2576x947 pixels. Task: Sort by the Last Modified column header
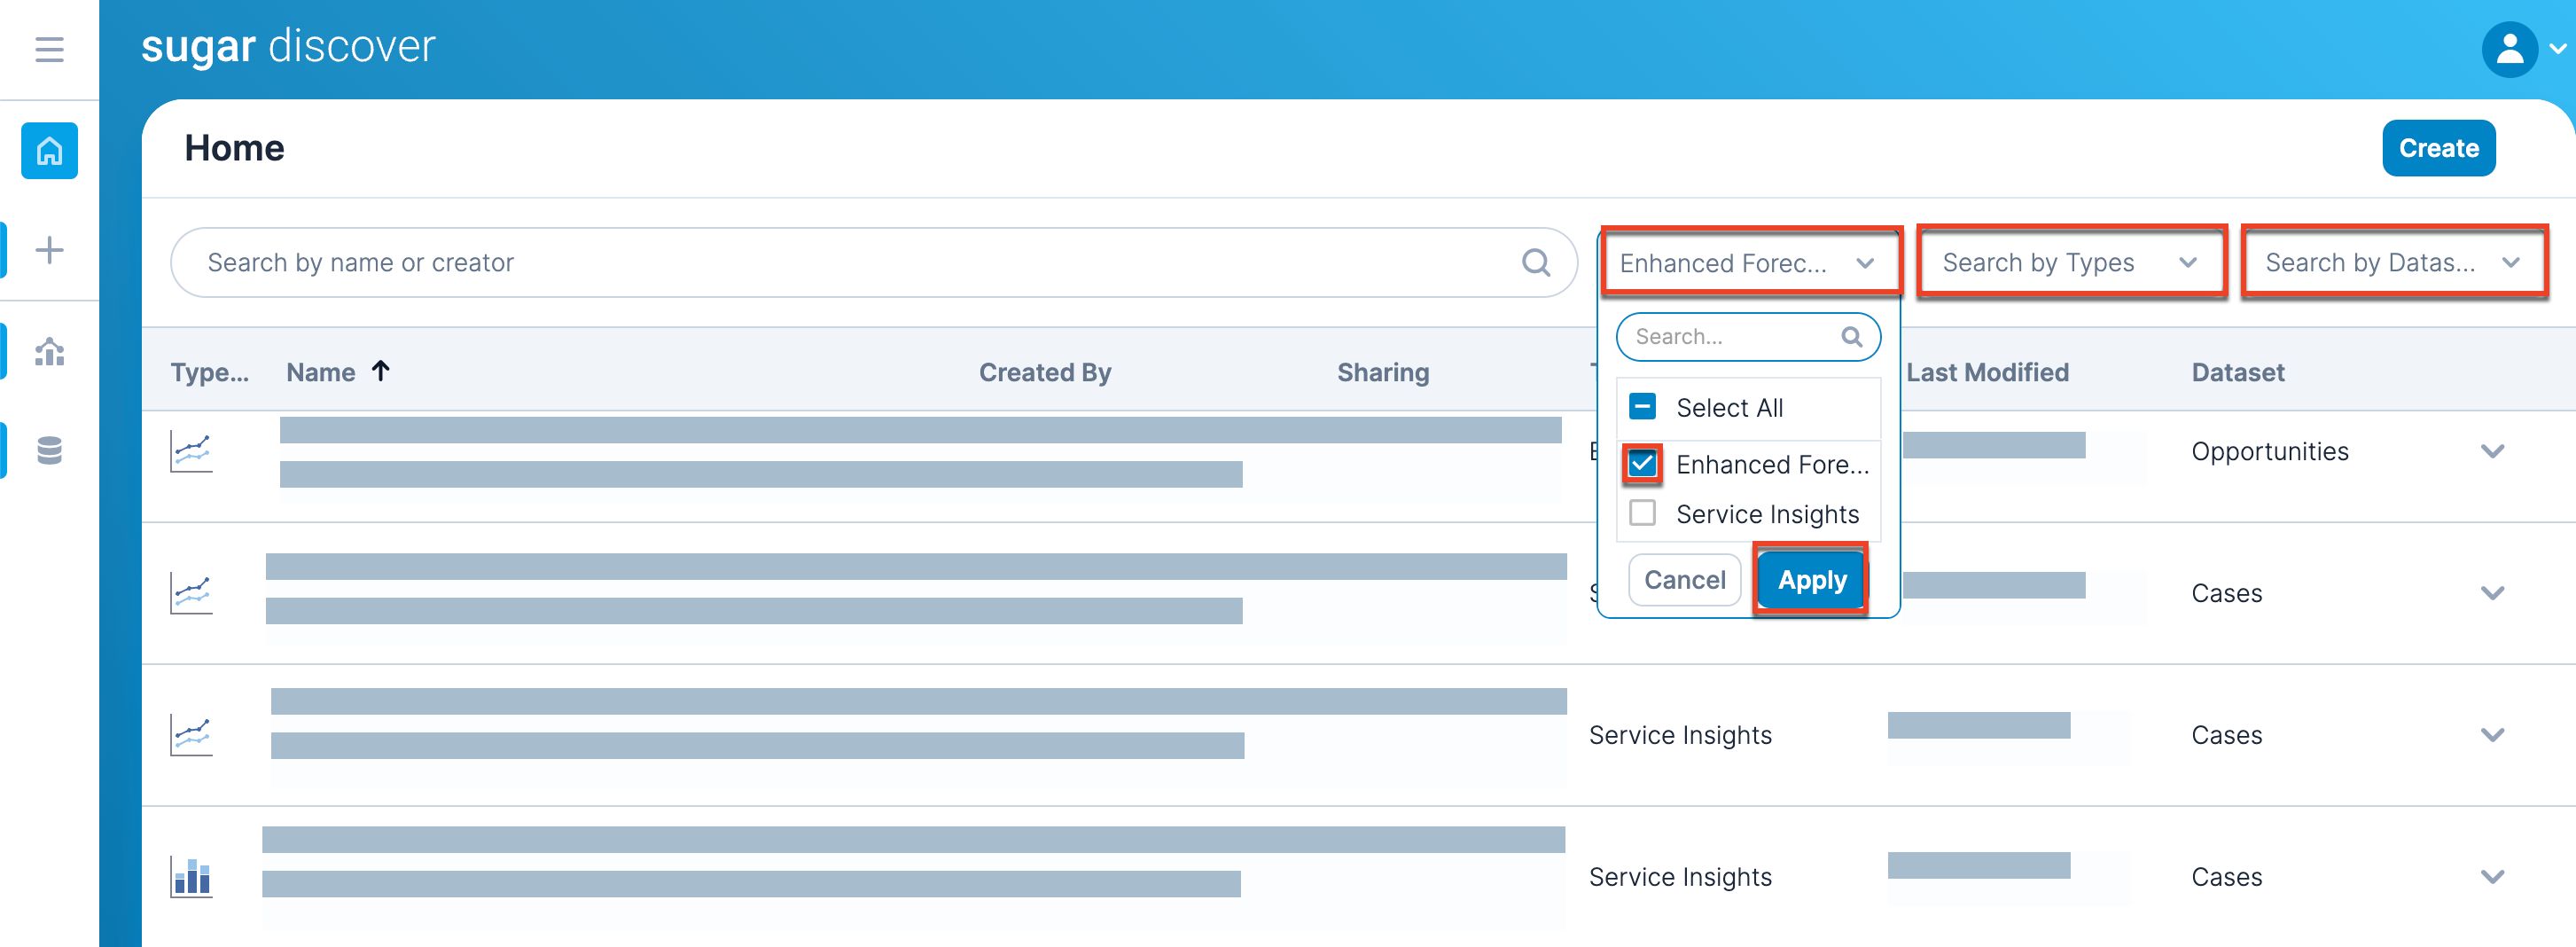1987,373
